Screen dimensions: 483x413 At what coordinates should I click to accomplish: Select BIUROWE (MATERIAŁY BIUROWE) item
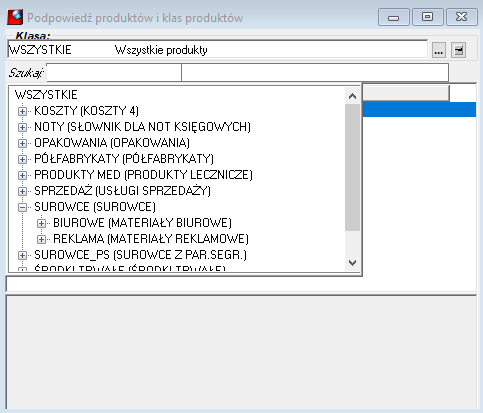tap(142, 223)
